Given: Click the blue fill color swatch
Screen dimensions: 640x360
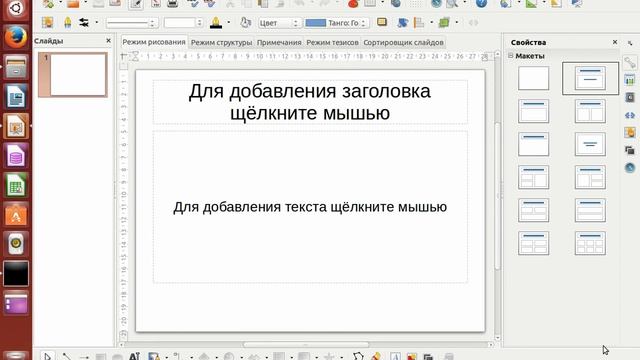Looking at the screenshot, I should (x=316, y=23).
